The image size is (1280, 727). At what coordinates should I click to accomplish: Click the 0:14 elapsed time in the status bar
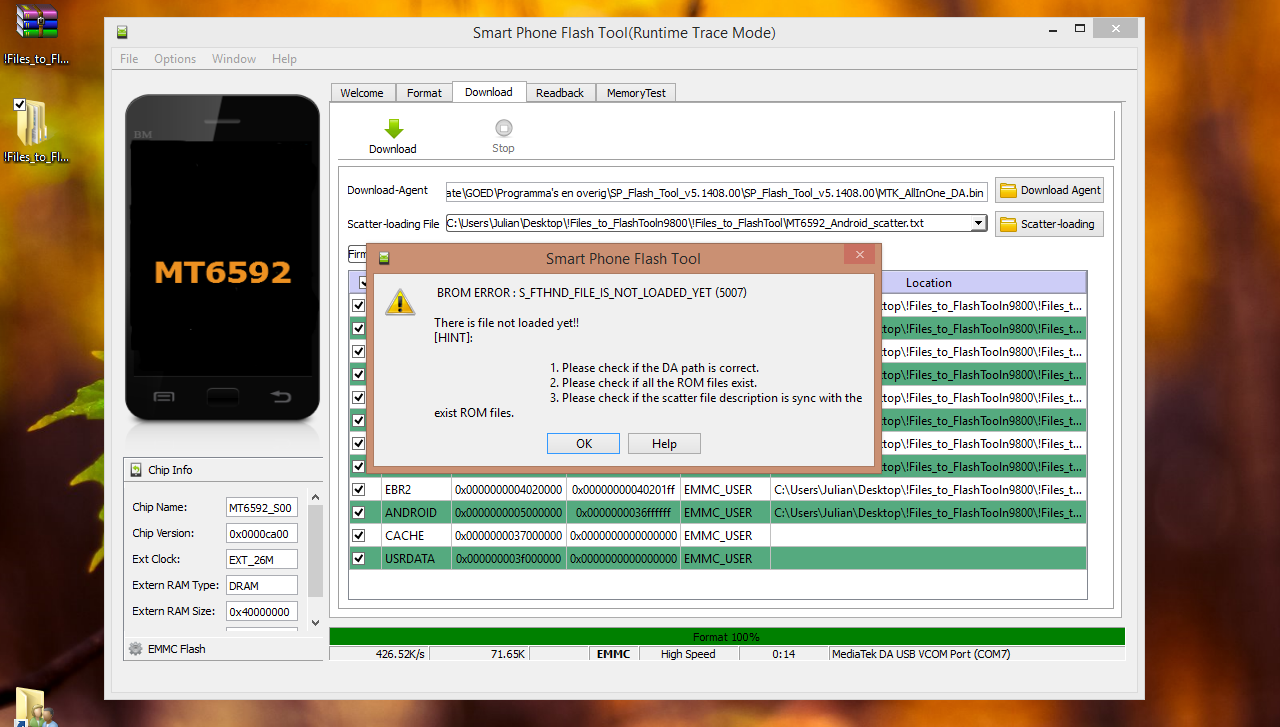pos(783,654)
